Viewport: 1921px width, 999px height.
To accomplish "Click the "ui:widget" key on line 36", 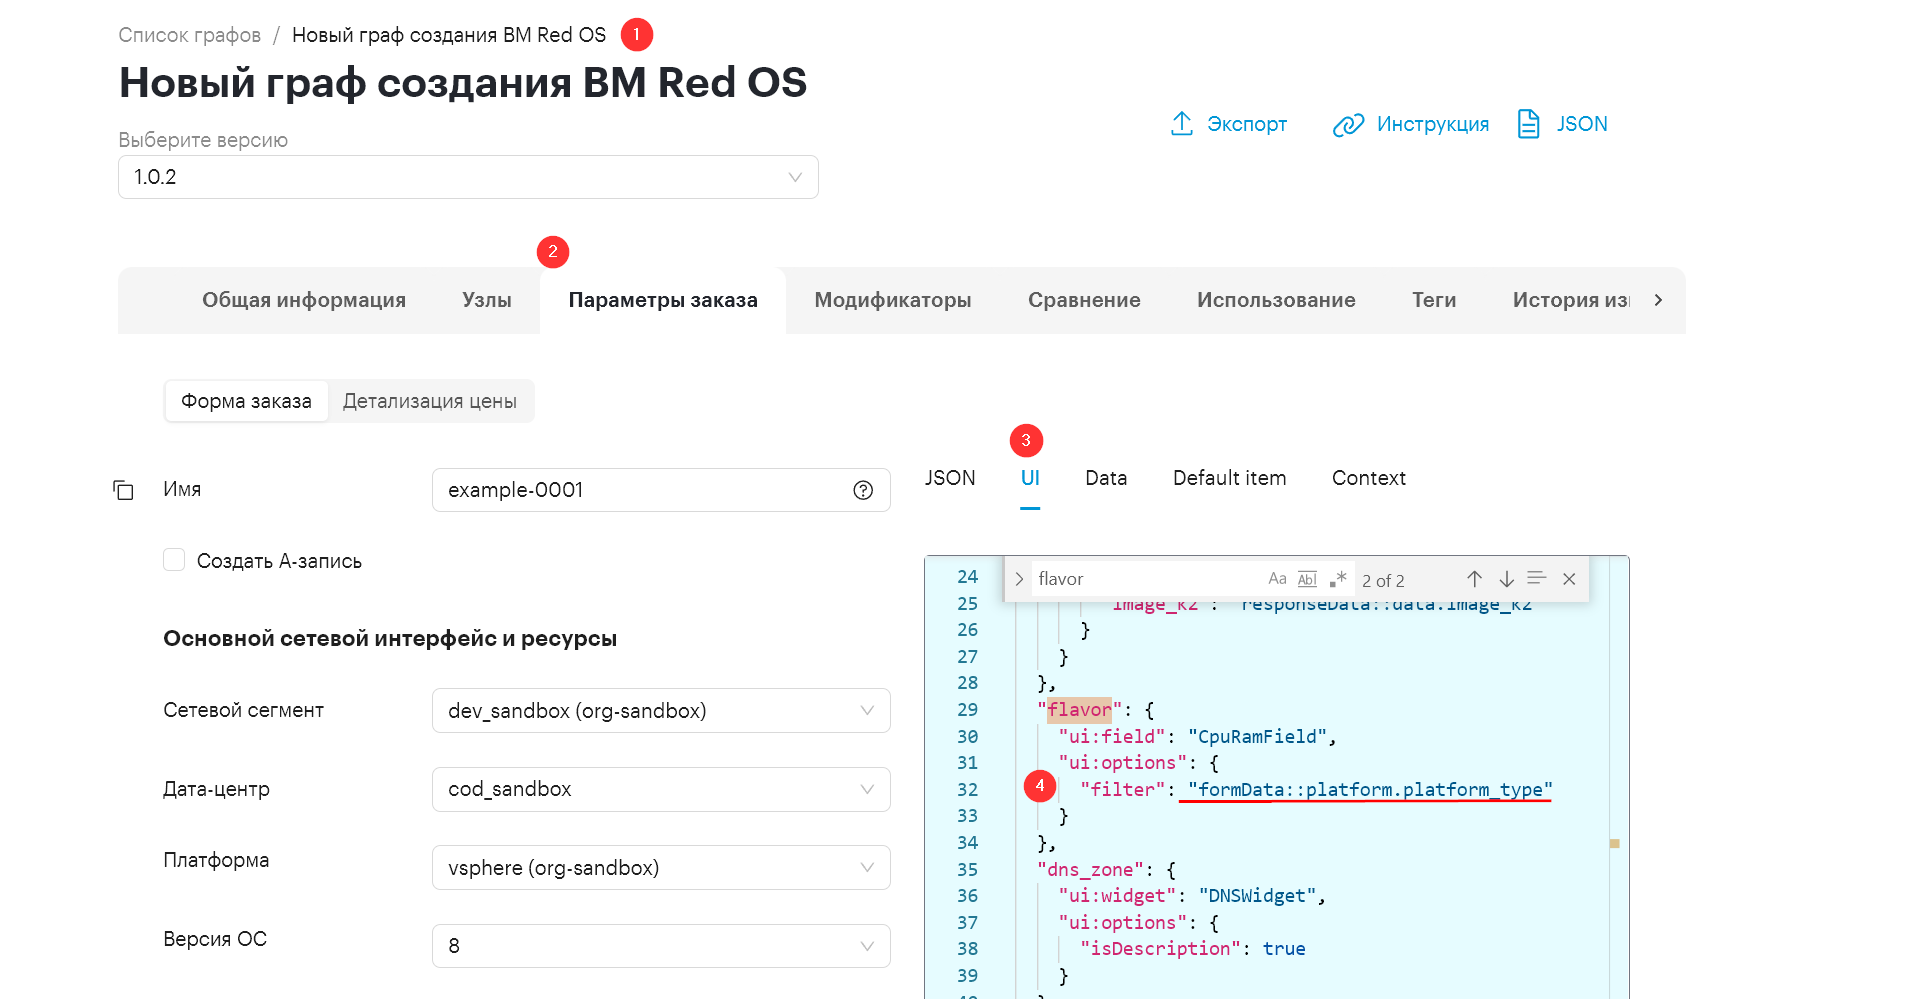I will coord(1117,896).
